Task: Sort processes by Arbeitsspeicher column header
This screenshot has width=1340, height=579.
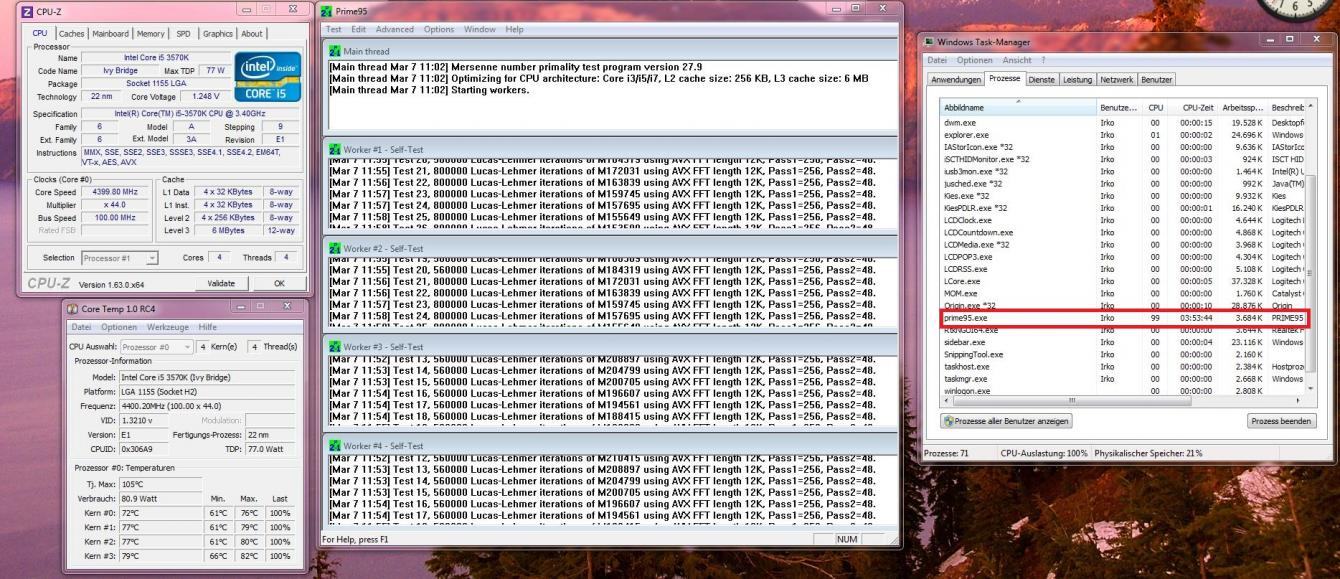Action: pos(1242,107)
